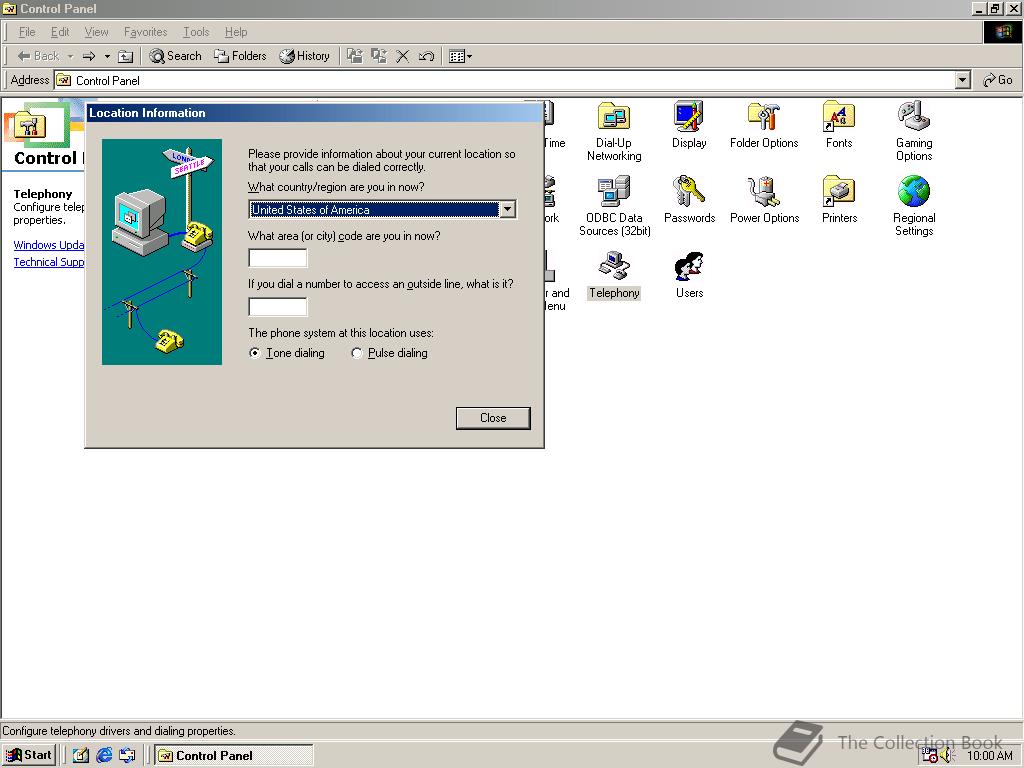
Task: Open the Power Options icon
Action: coord(764,200)
